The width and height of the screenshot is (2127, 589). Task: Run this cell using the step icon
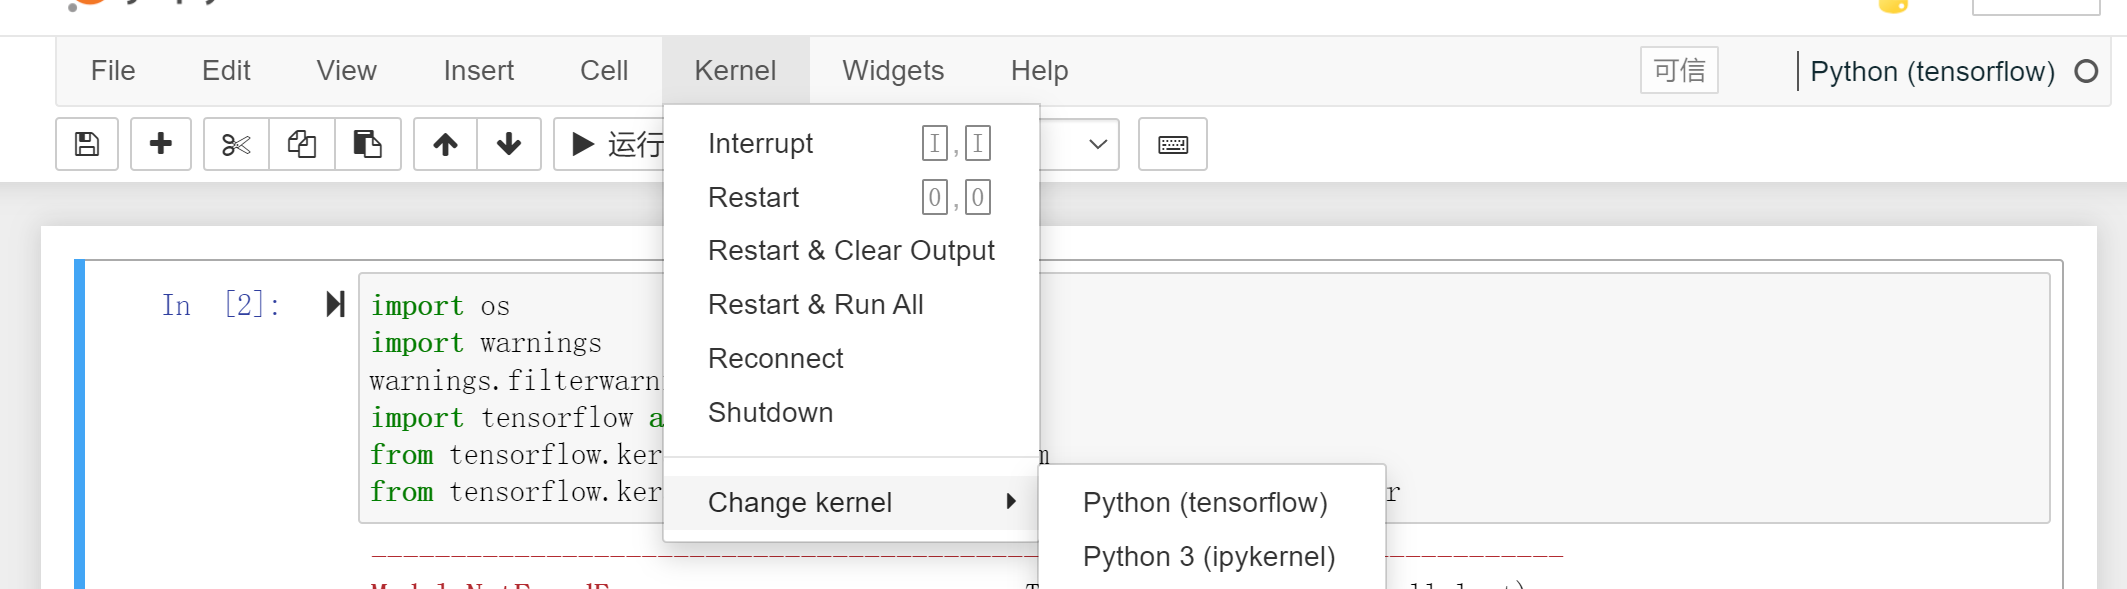pyautogui.click(x=336, y=304)
